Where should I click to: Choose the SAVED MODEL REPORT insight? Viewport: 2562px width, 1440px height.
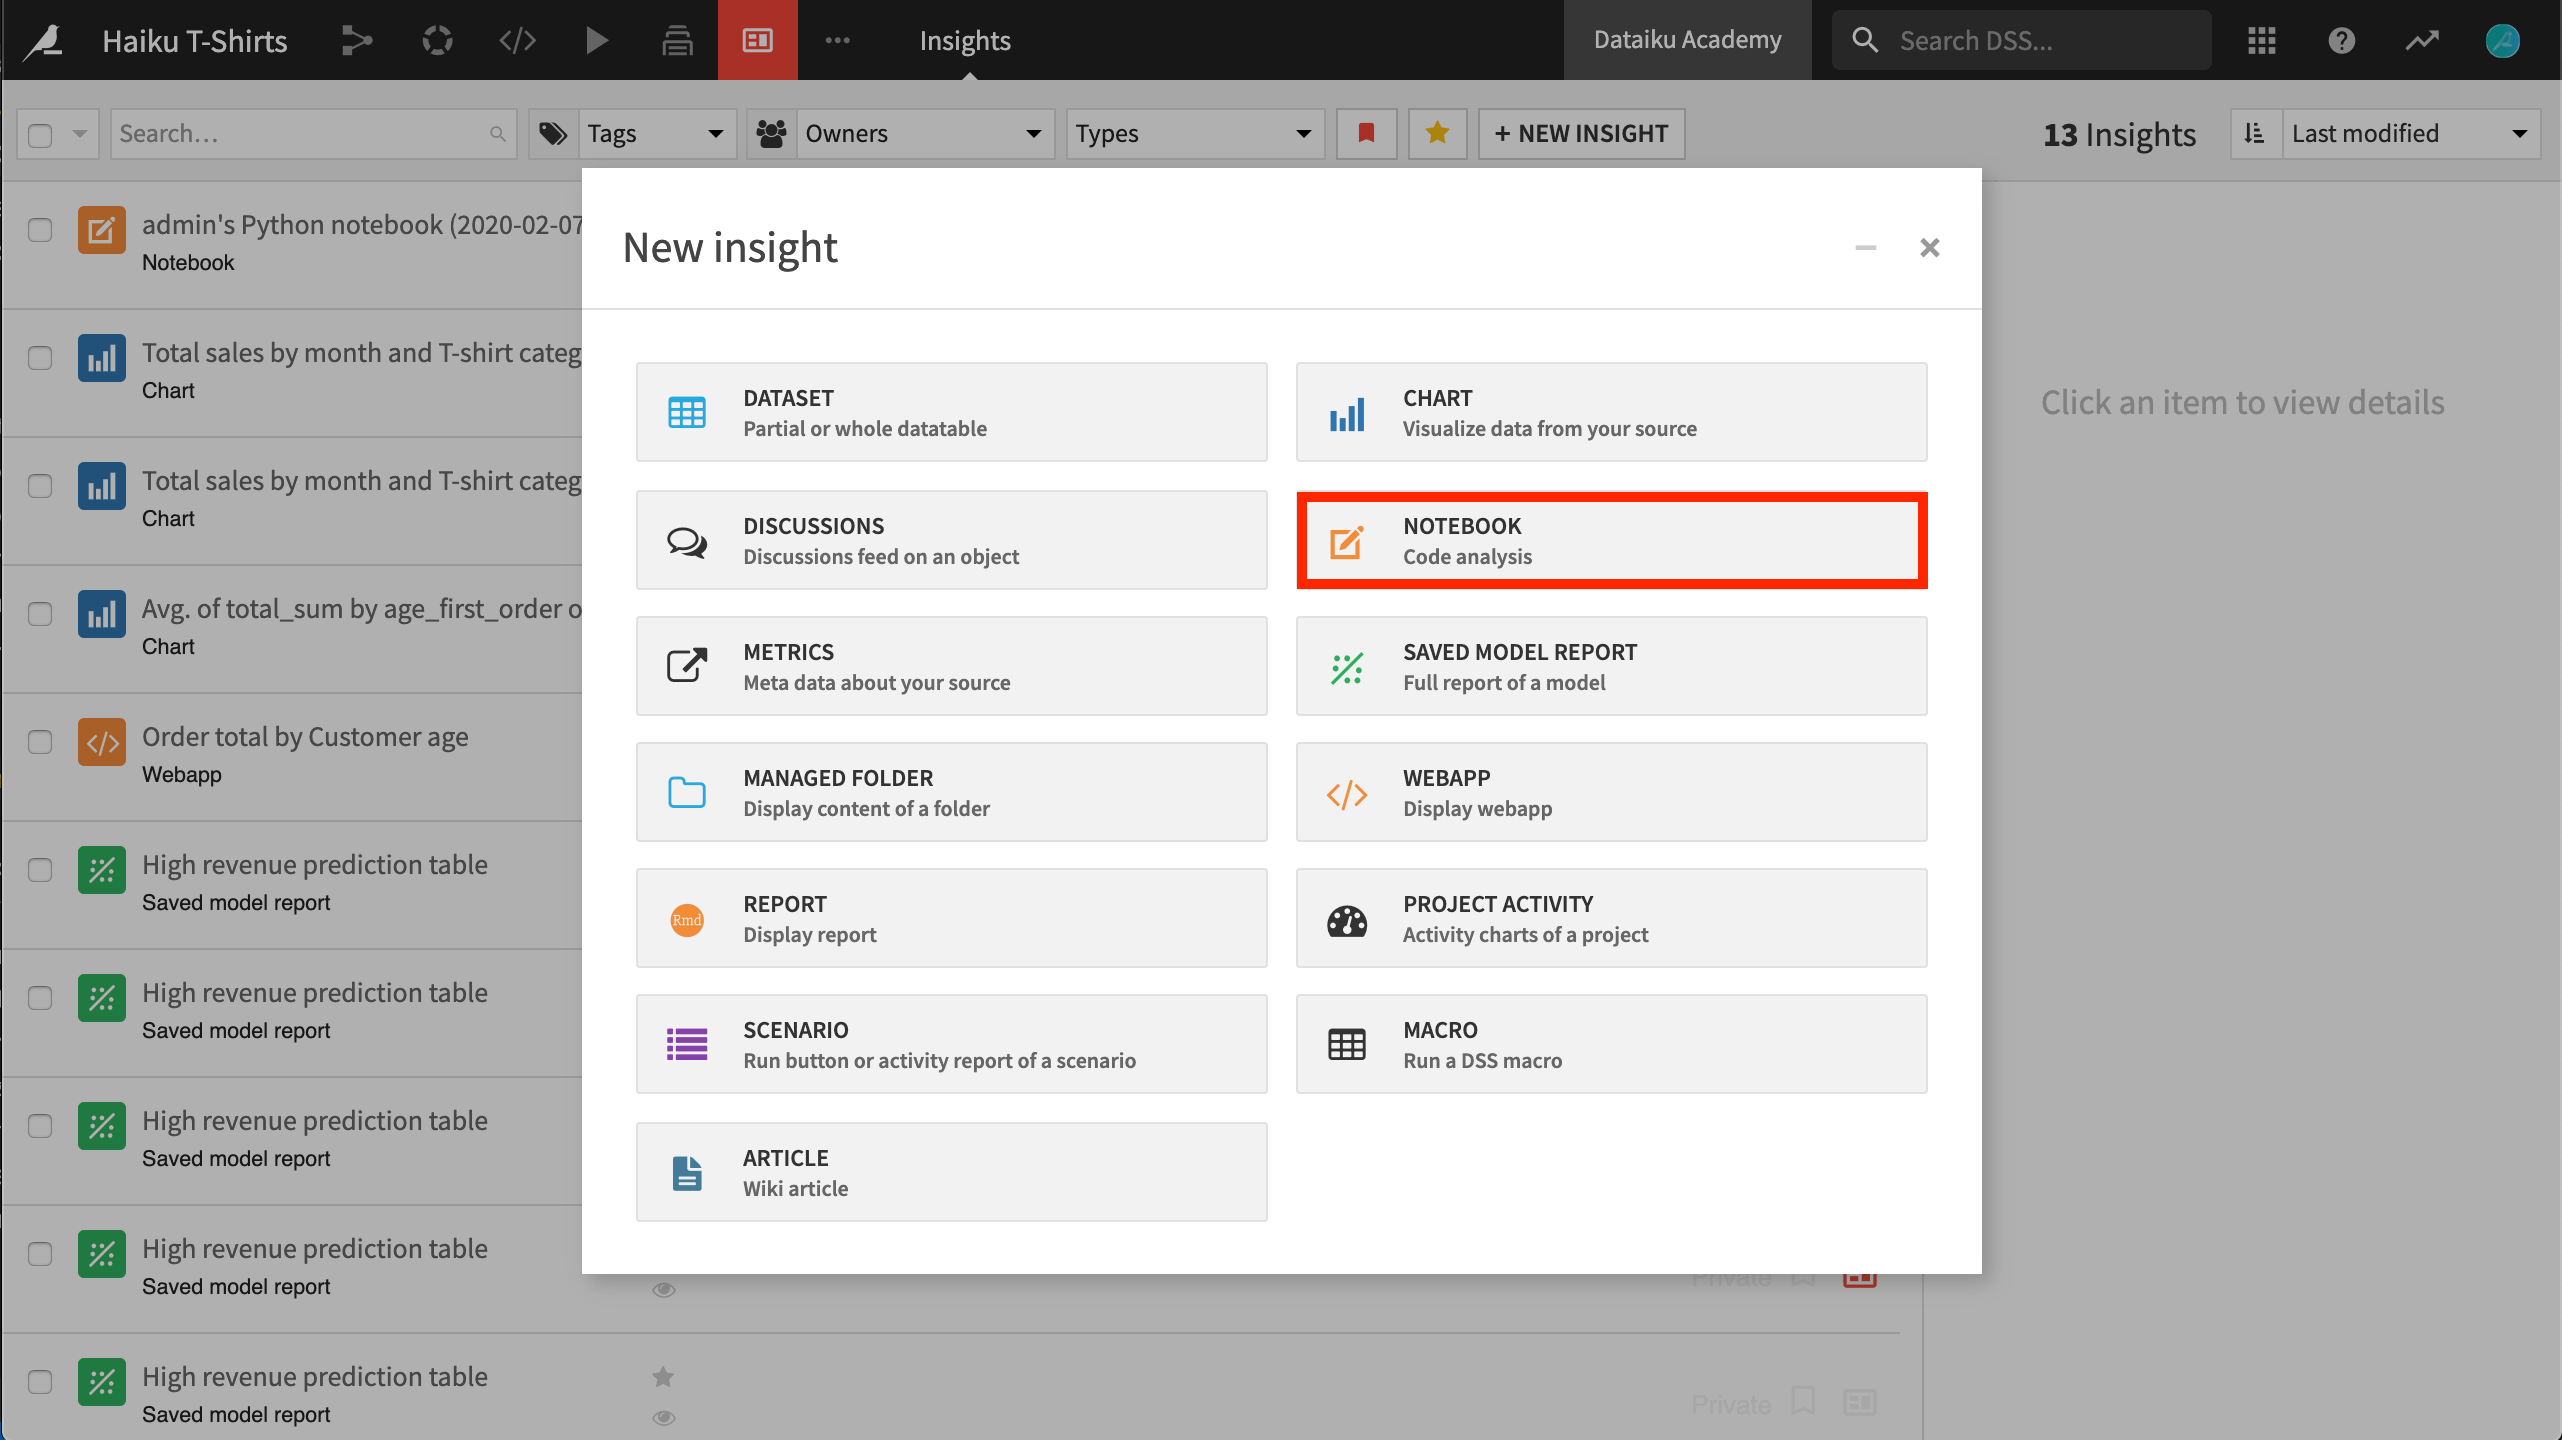click(1611, 666)
